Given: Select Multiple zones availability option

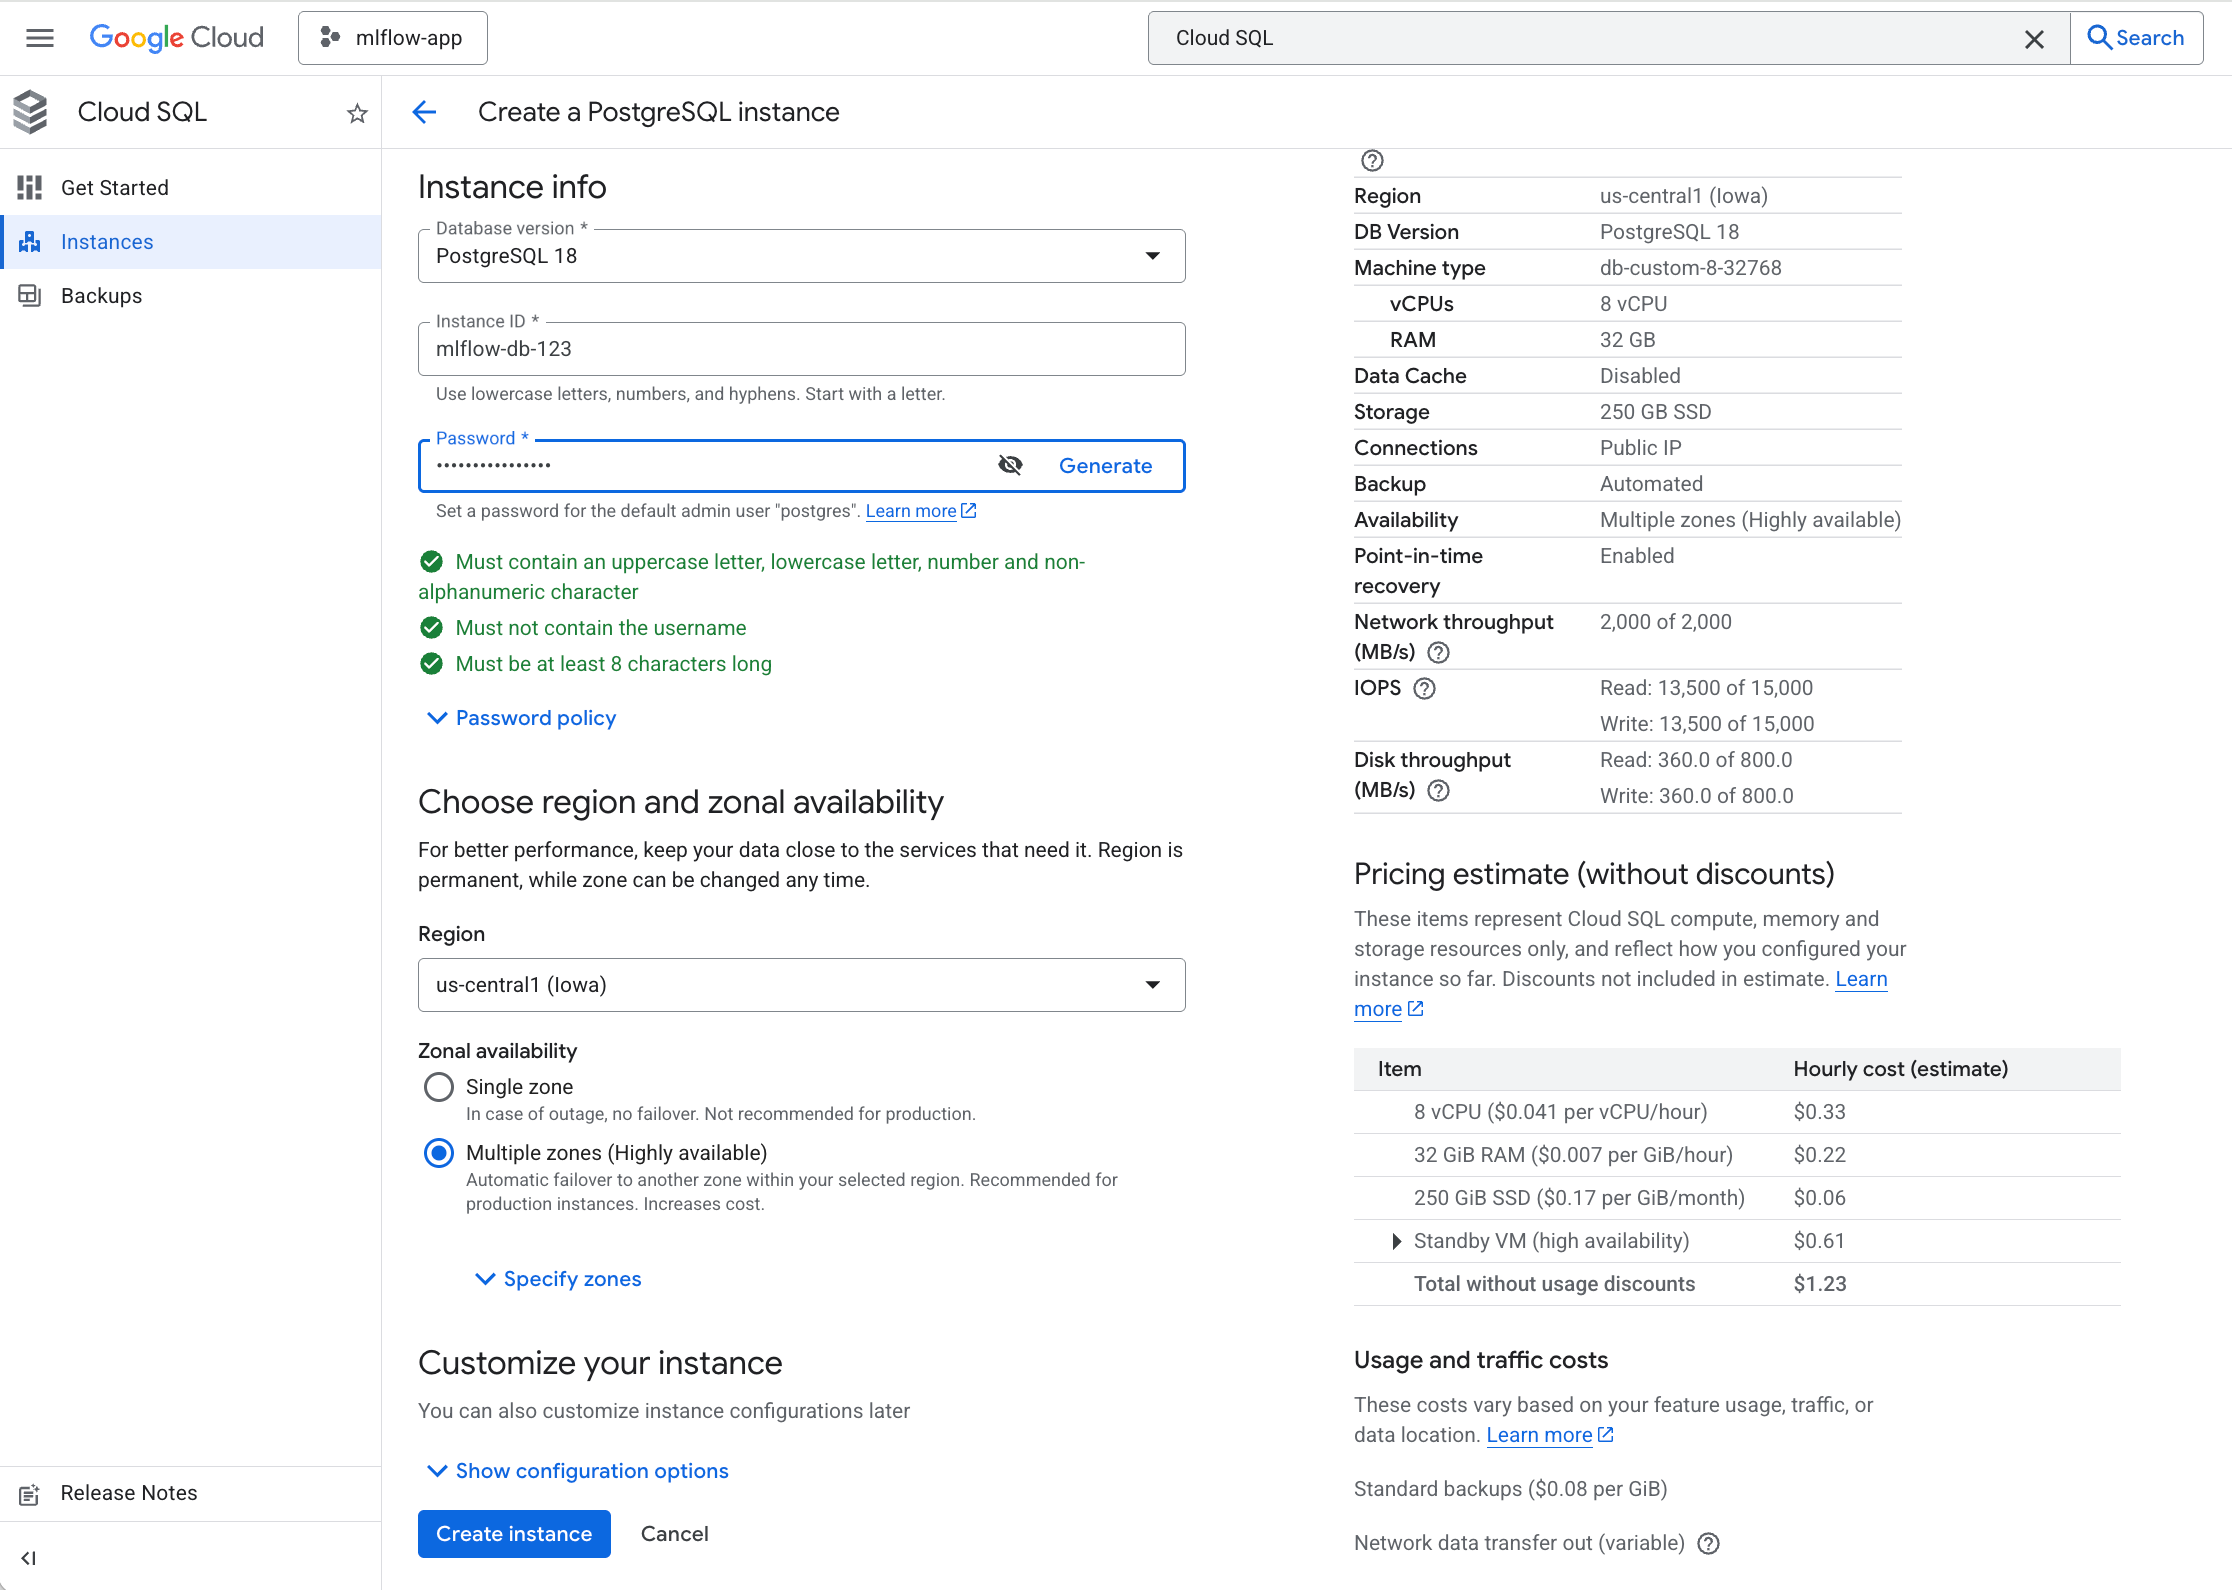Looking at the screenshot, I should pyautogui.click(x=438, y=1152).
